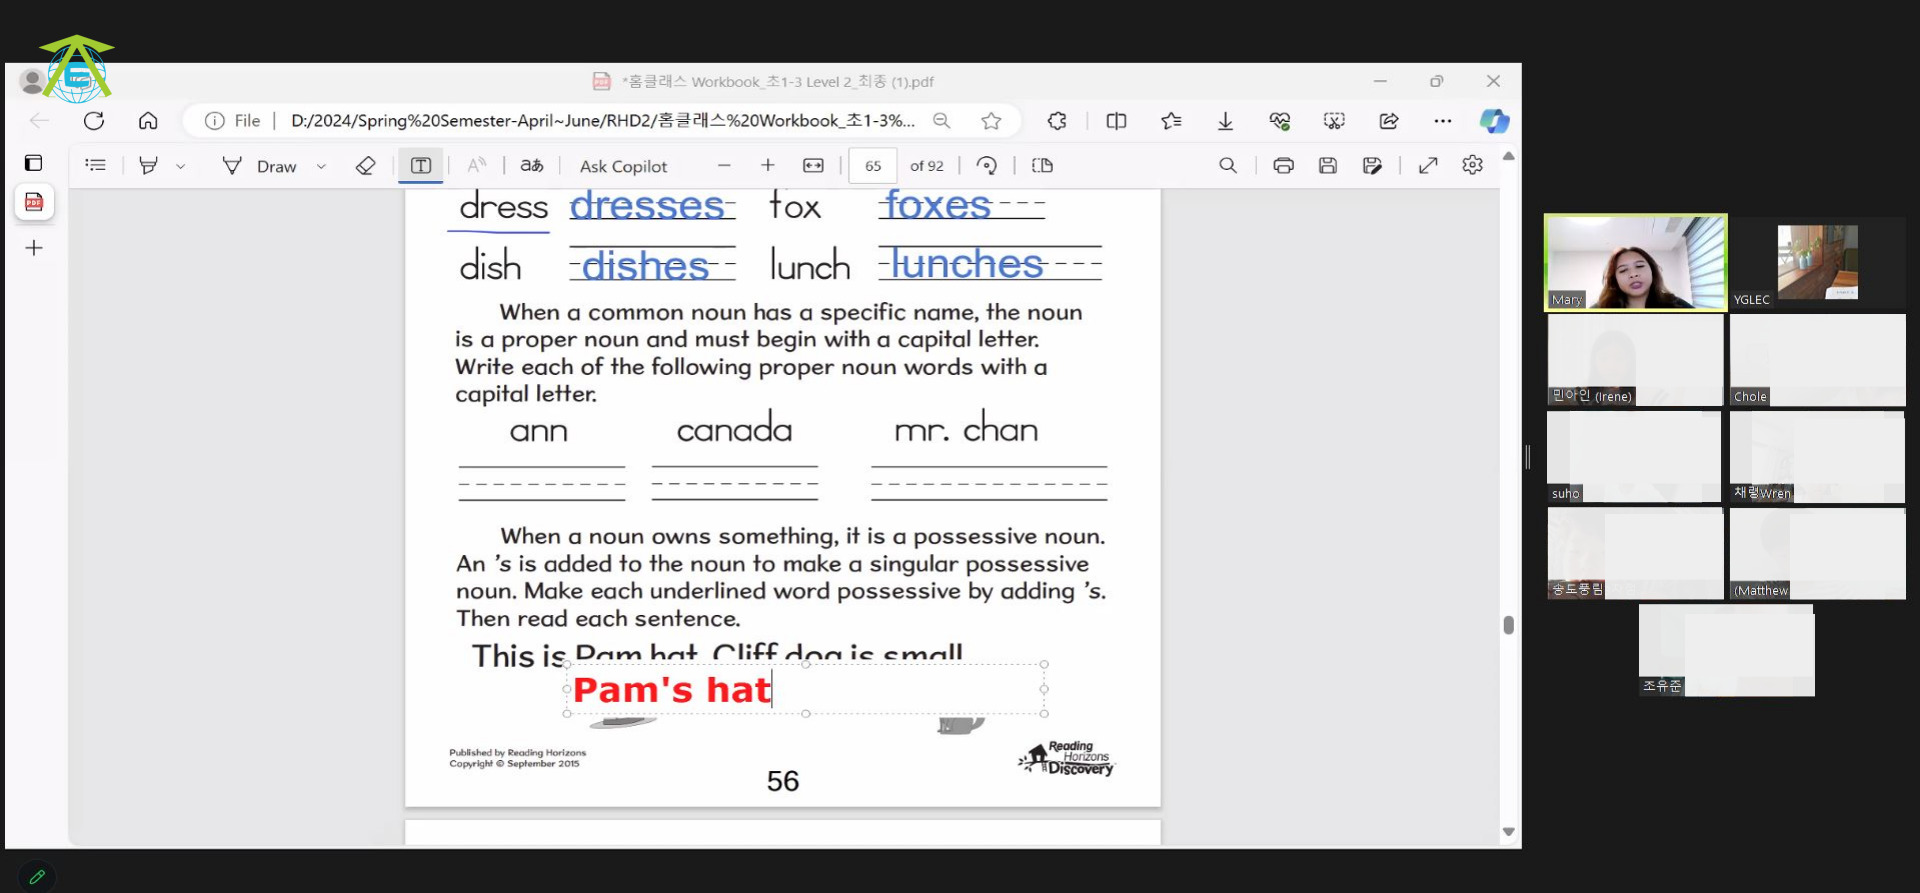Click the zoom magnifier in address bar
The width and height of the screenshot is (1920, 893).
click(x=941, y=121)
